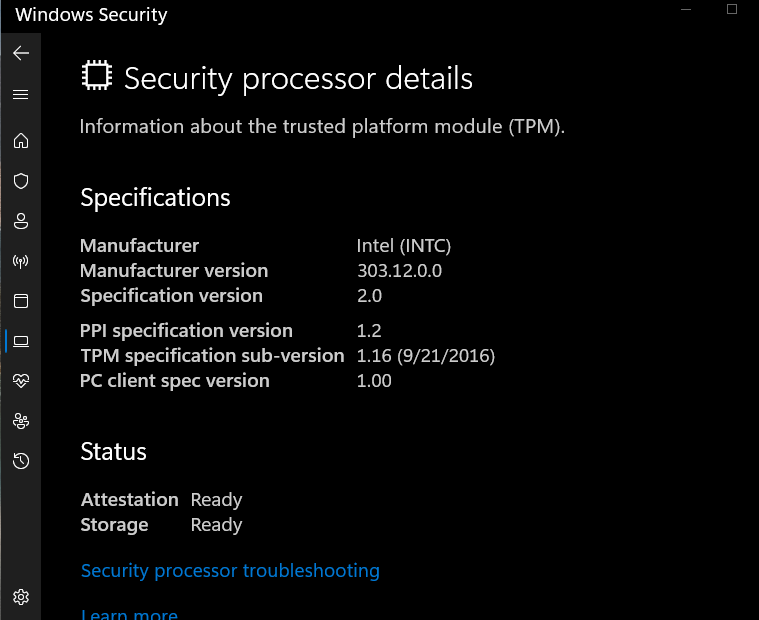This screenshot has height=620, width=759.
Task: Open Virus & threat protection shield icon
Action: point(21,181)
